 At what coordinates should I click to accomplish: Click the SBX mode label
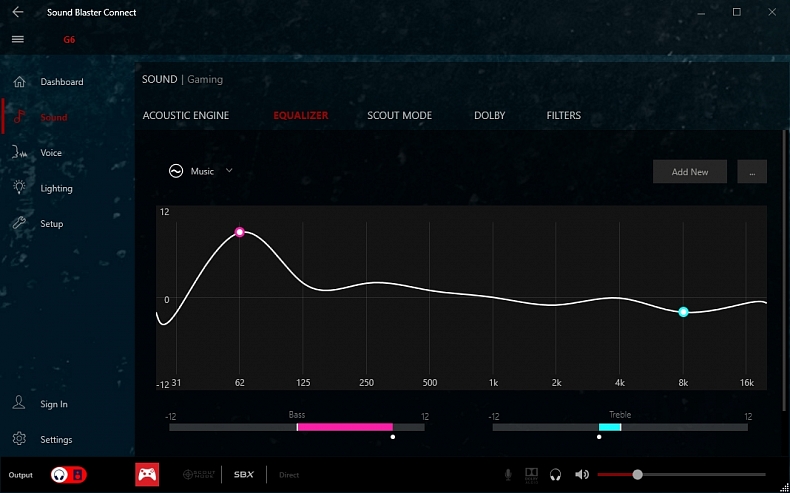244,474
